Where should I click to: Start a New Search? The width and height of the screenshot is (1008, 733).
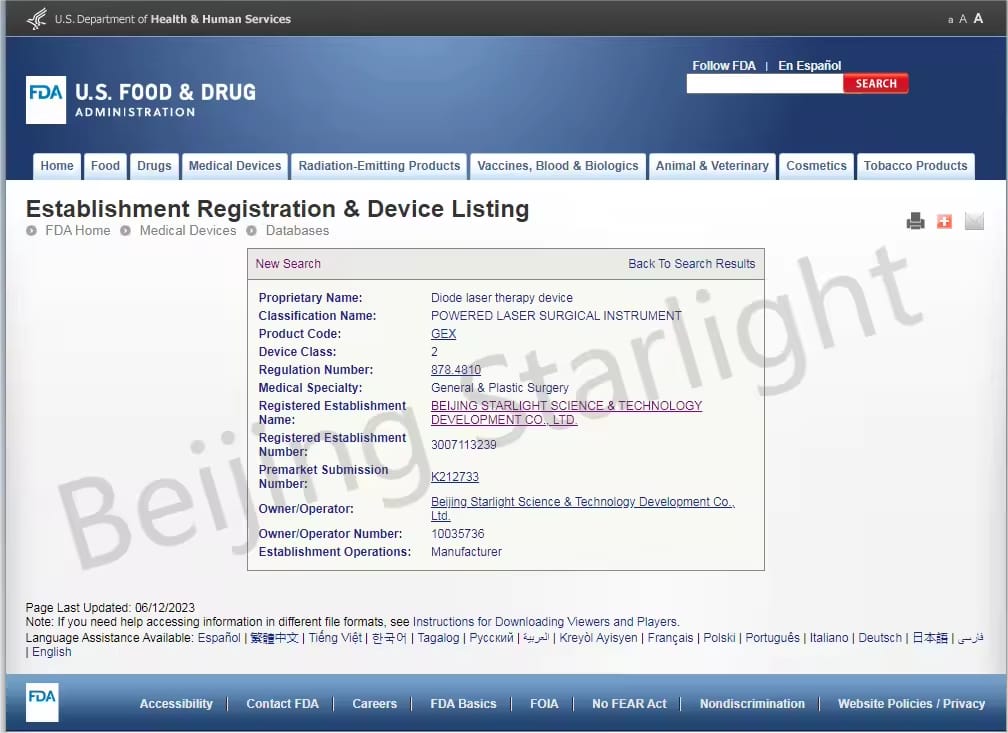coord(288,264)
